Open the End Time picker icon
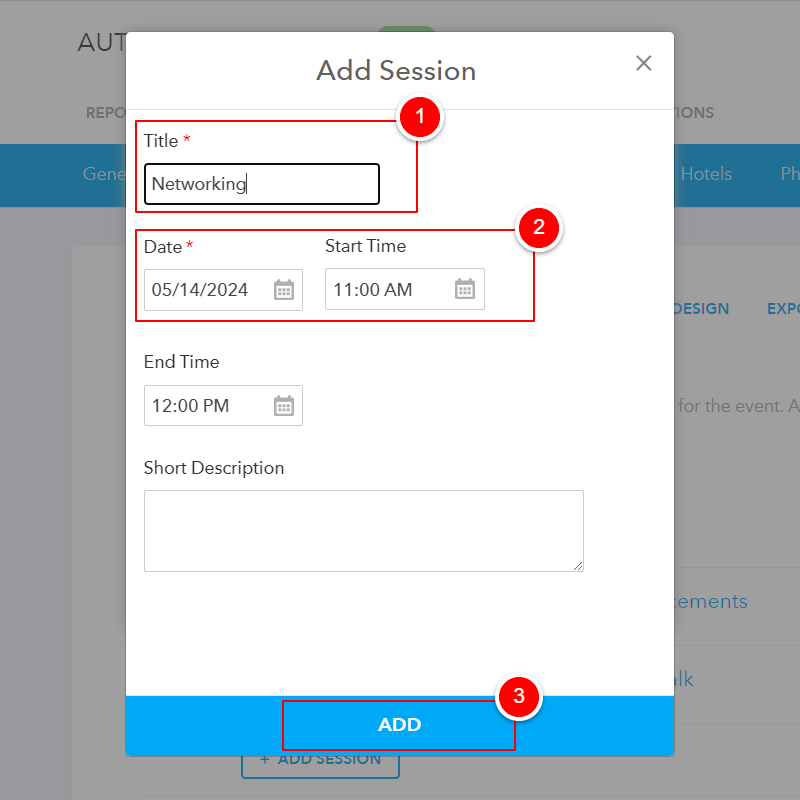Image resolution: width=800 pixels, height=800 pixels. [284, 406]
